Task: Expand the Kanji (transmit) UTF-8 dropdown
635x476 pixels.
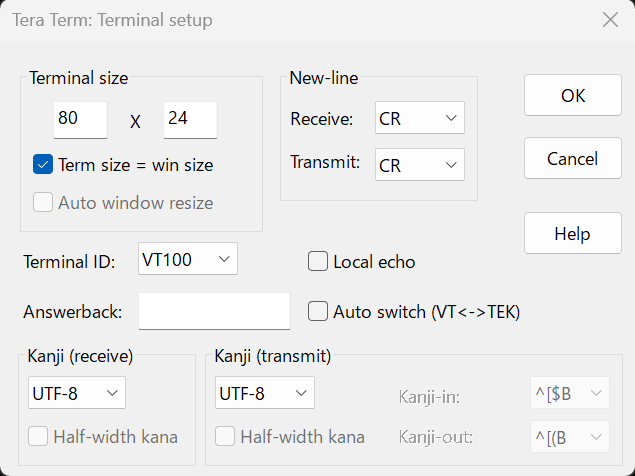Action: pyautogui.click(x=265, y=393)
